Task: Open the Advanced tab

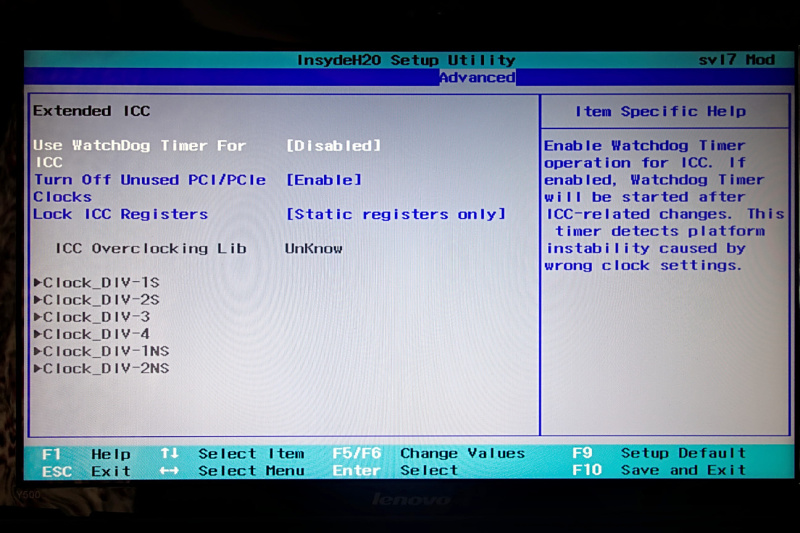Action: pyautogui.click(x=477, y=78)
